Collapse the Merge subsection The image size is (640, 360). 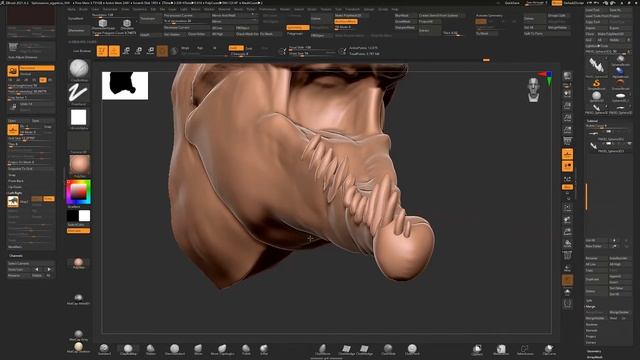(591, 307)
